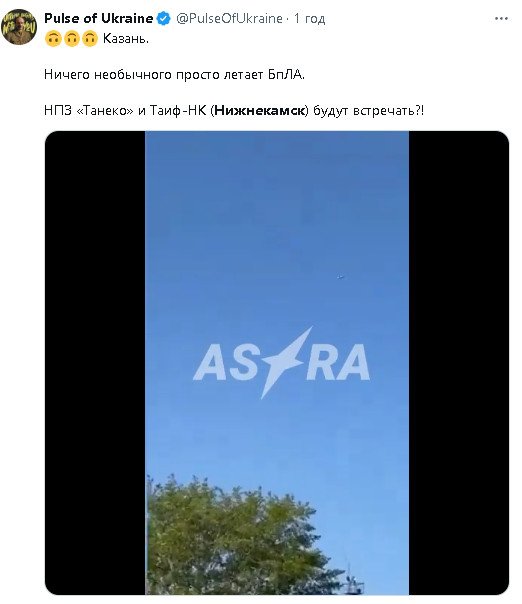Click the green tree in the video
This screenshot has width=522, height=604.
click(x=239, y=537)
